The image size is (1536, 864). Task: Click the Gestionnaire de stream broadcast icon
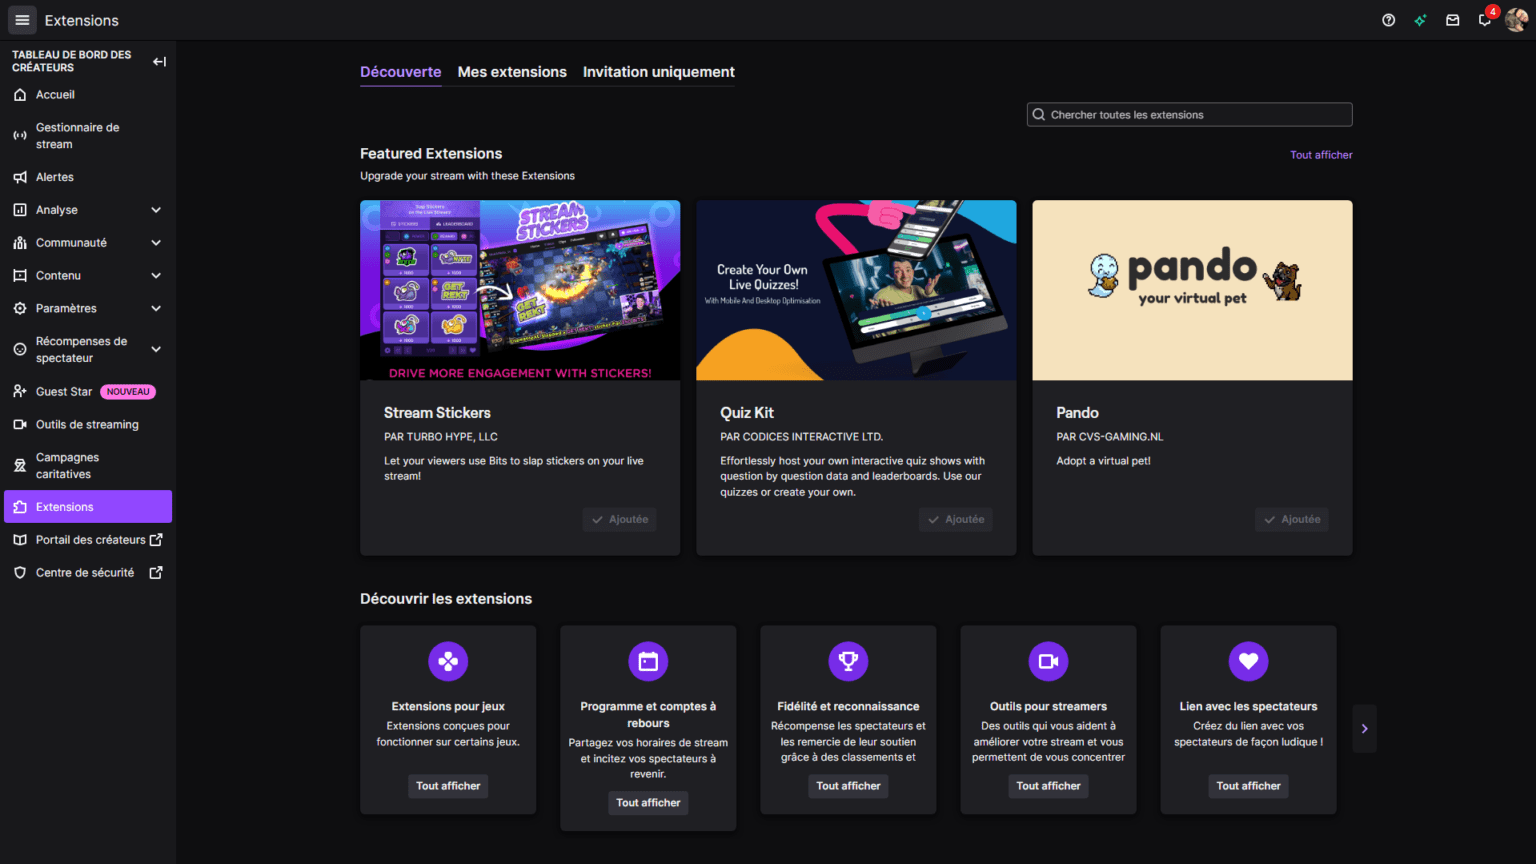point(20,136)
